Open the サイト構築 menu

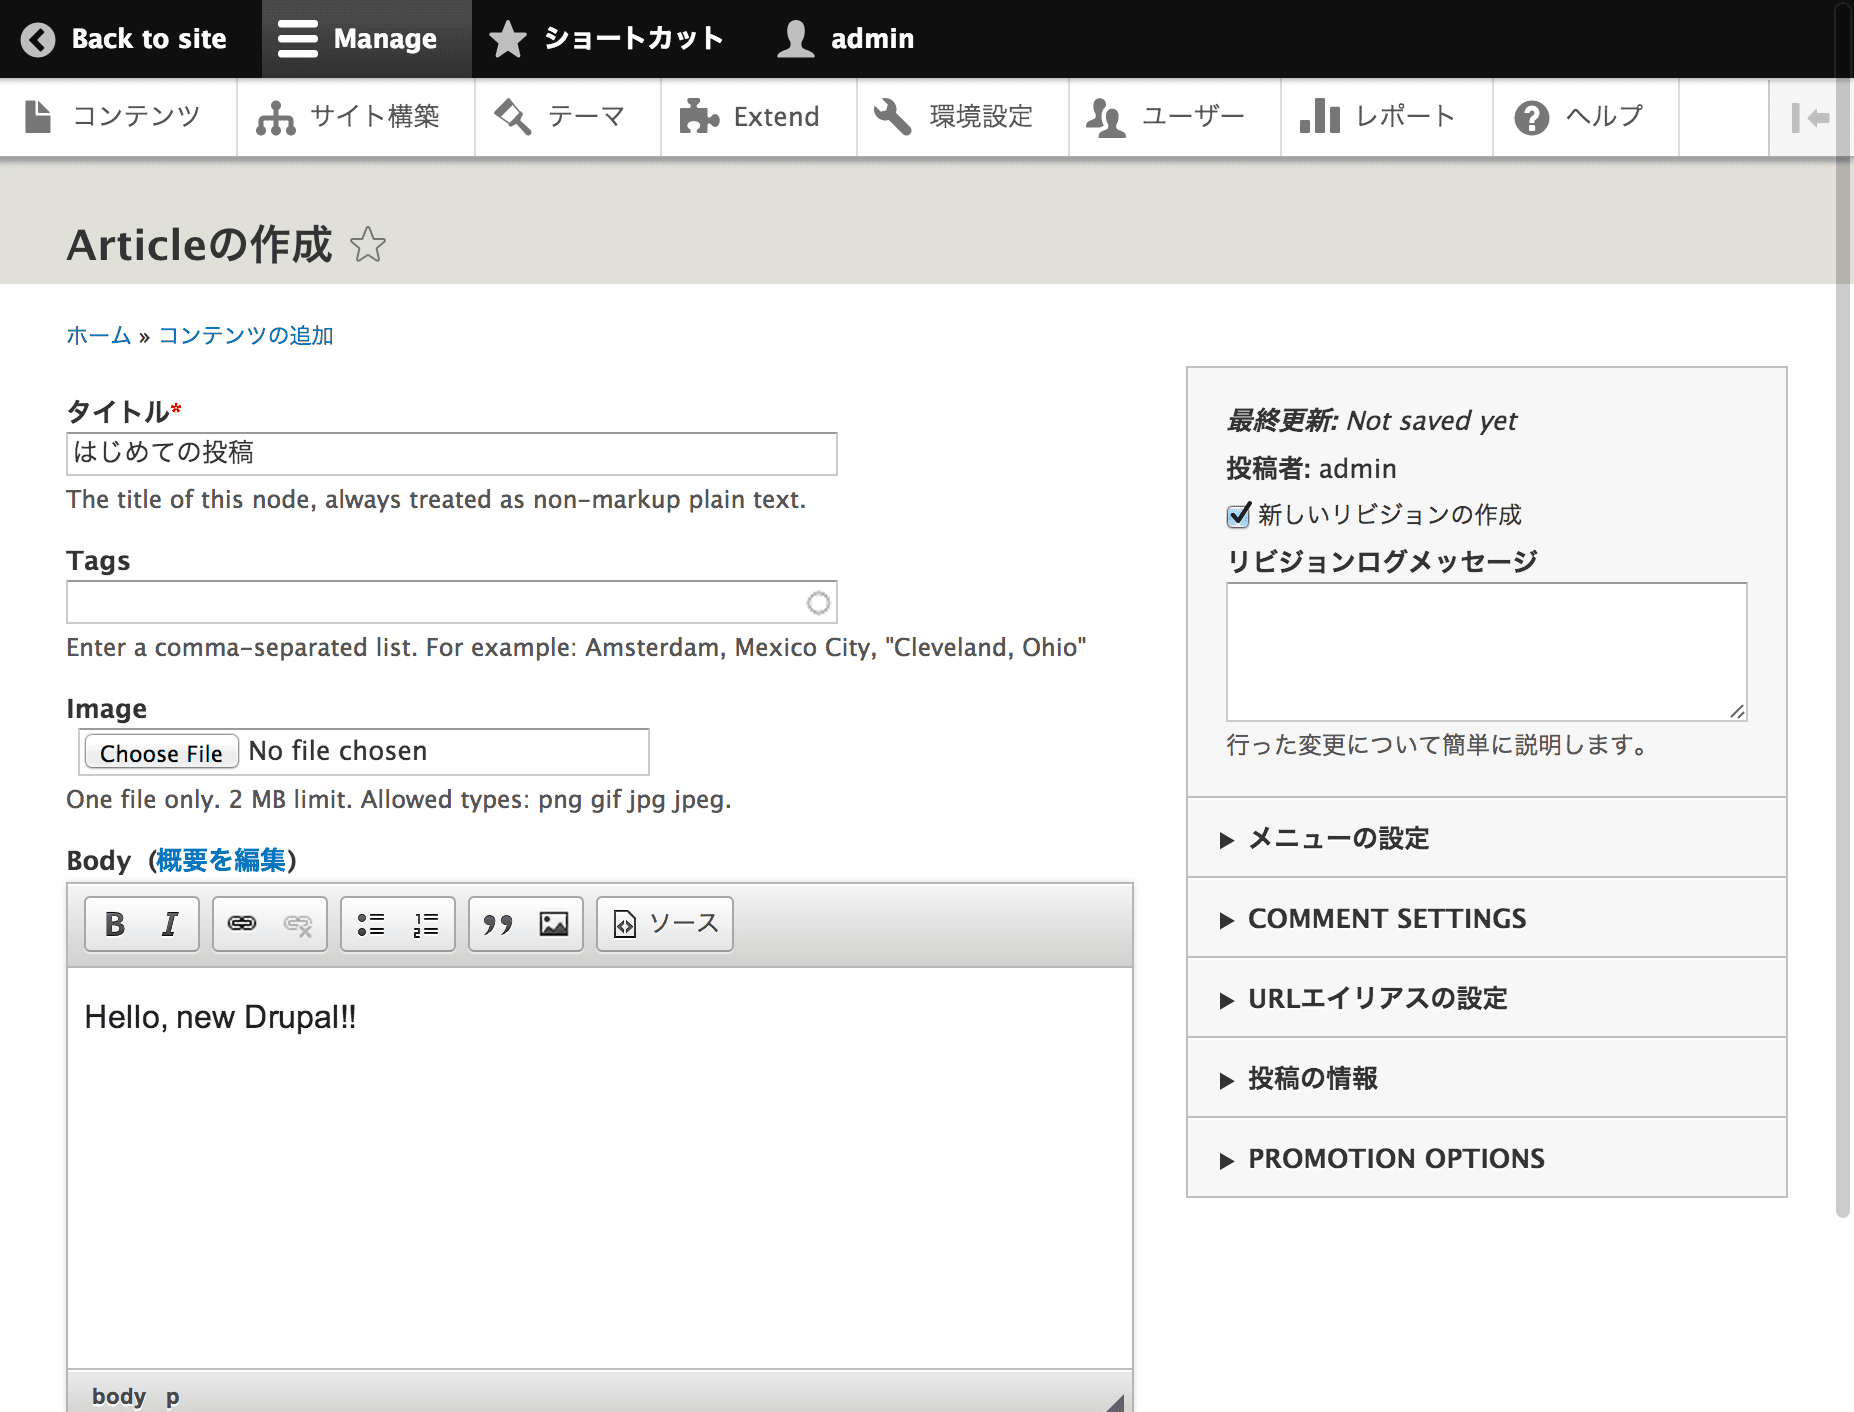click(355, 117)
